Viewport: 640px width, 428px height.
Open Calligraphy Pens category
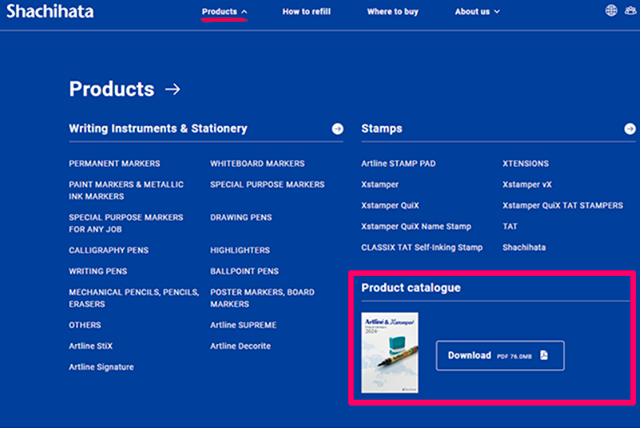109,250
